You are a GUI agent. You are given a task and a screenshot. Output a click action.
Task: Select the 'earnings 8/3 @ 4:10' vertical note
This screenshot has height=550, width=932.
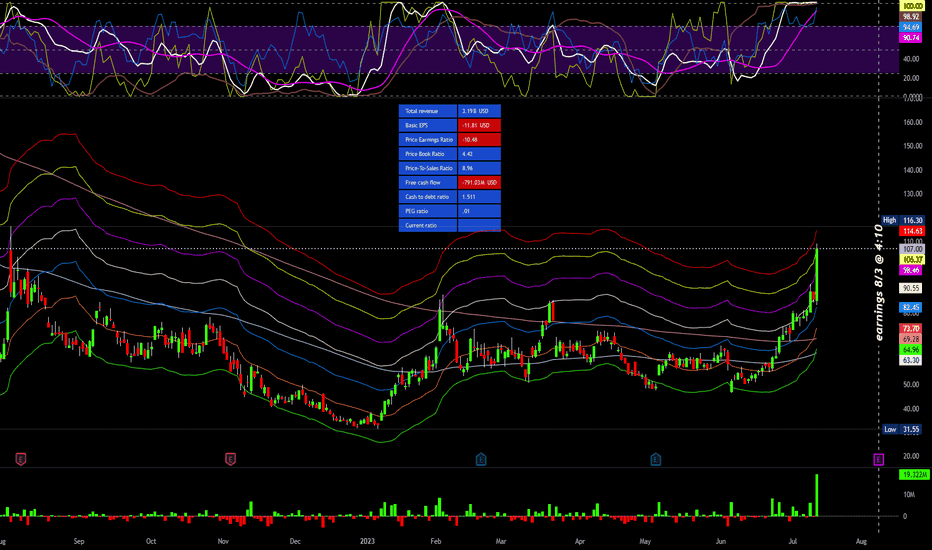pos(879,283)
